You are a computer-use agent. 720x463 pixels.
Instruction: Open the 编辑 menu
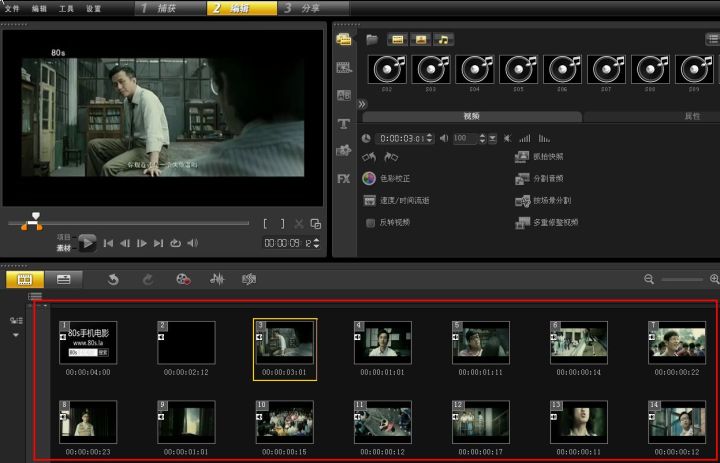point(39,8)
